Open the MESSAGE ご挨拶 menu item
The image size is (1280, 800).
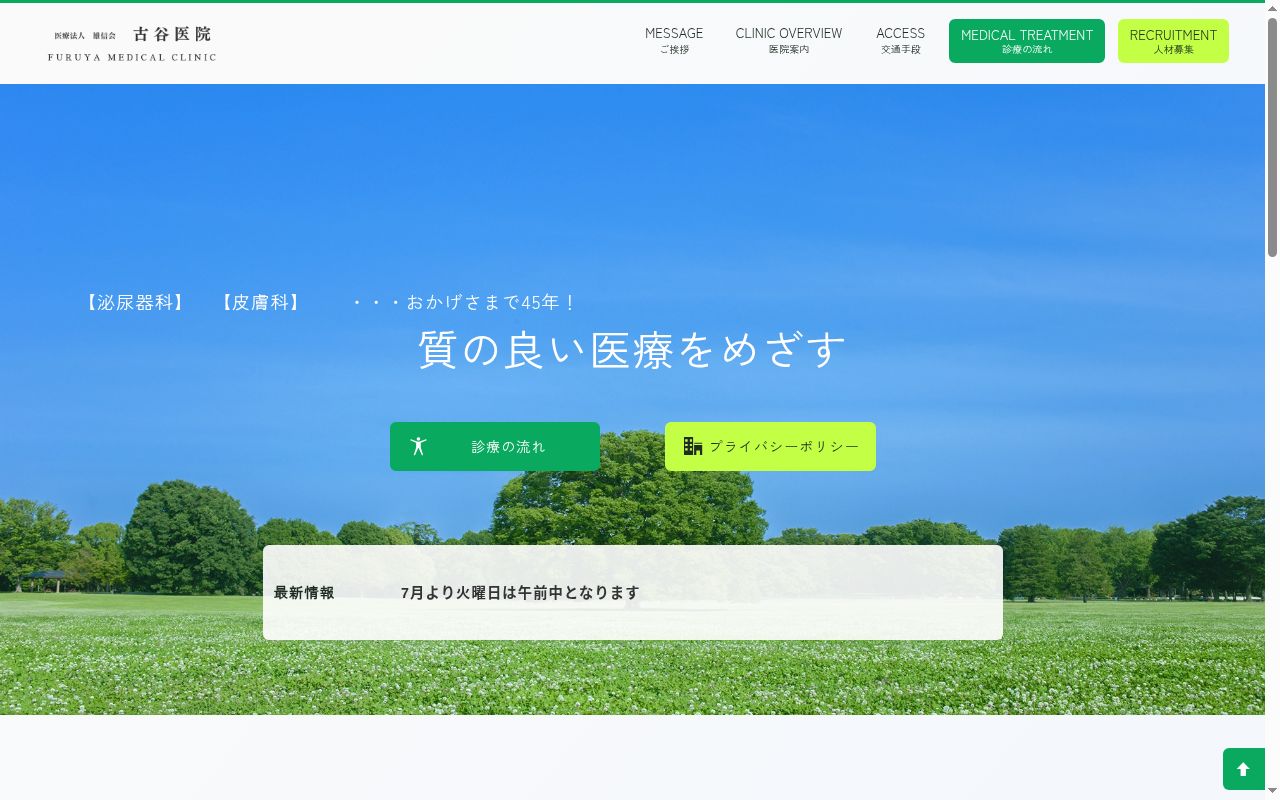click(x=674, y=41)
